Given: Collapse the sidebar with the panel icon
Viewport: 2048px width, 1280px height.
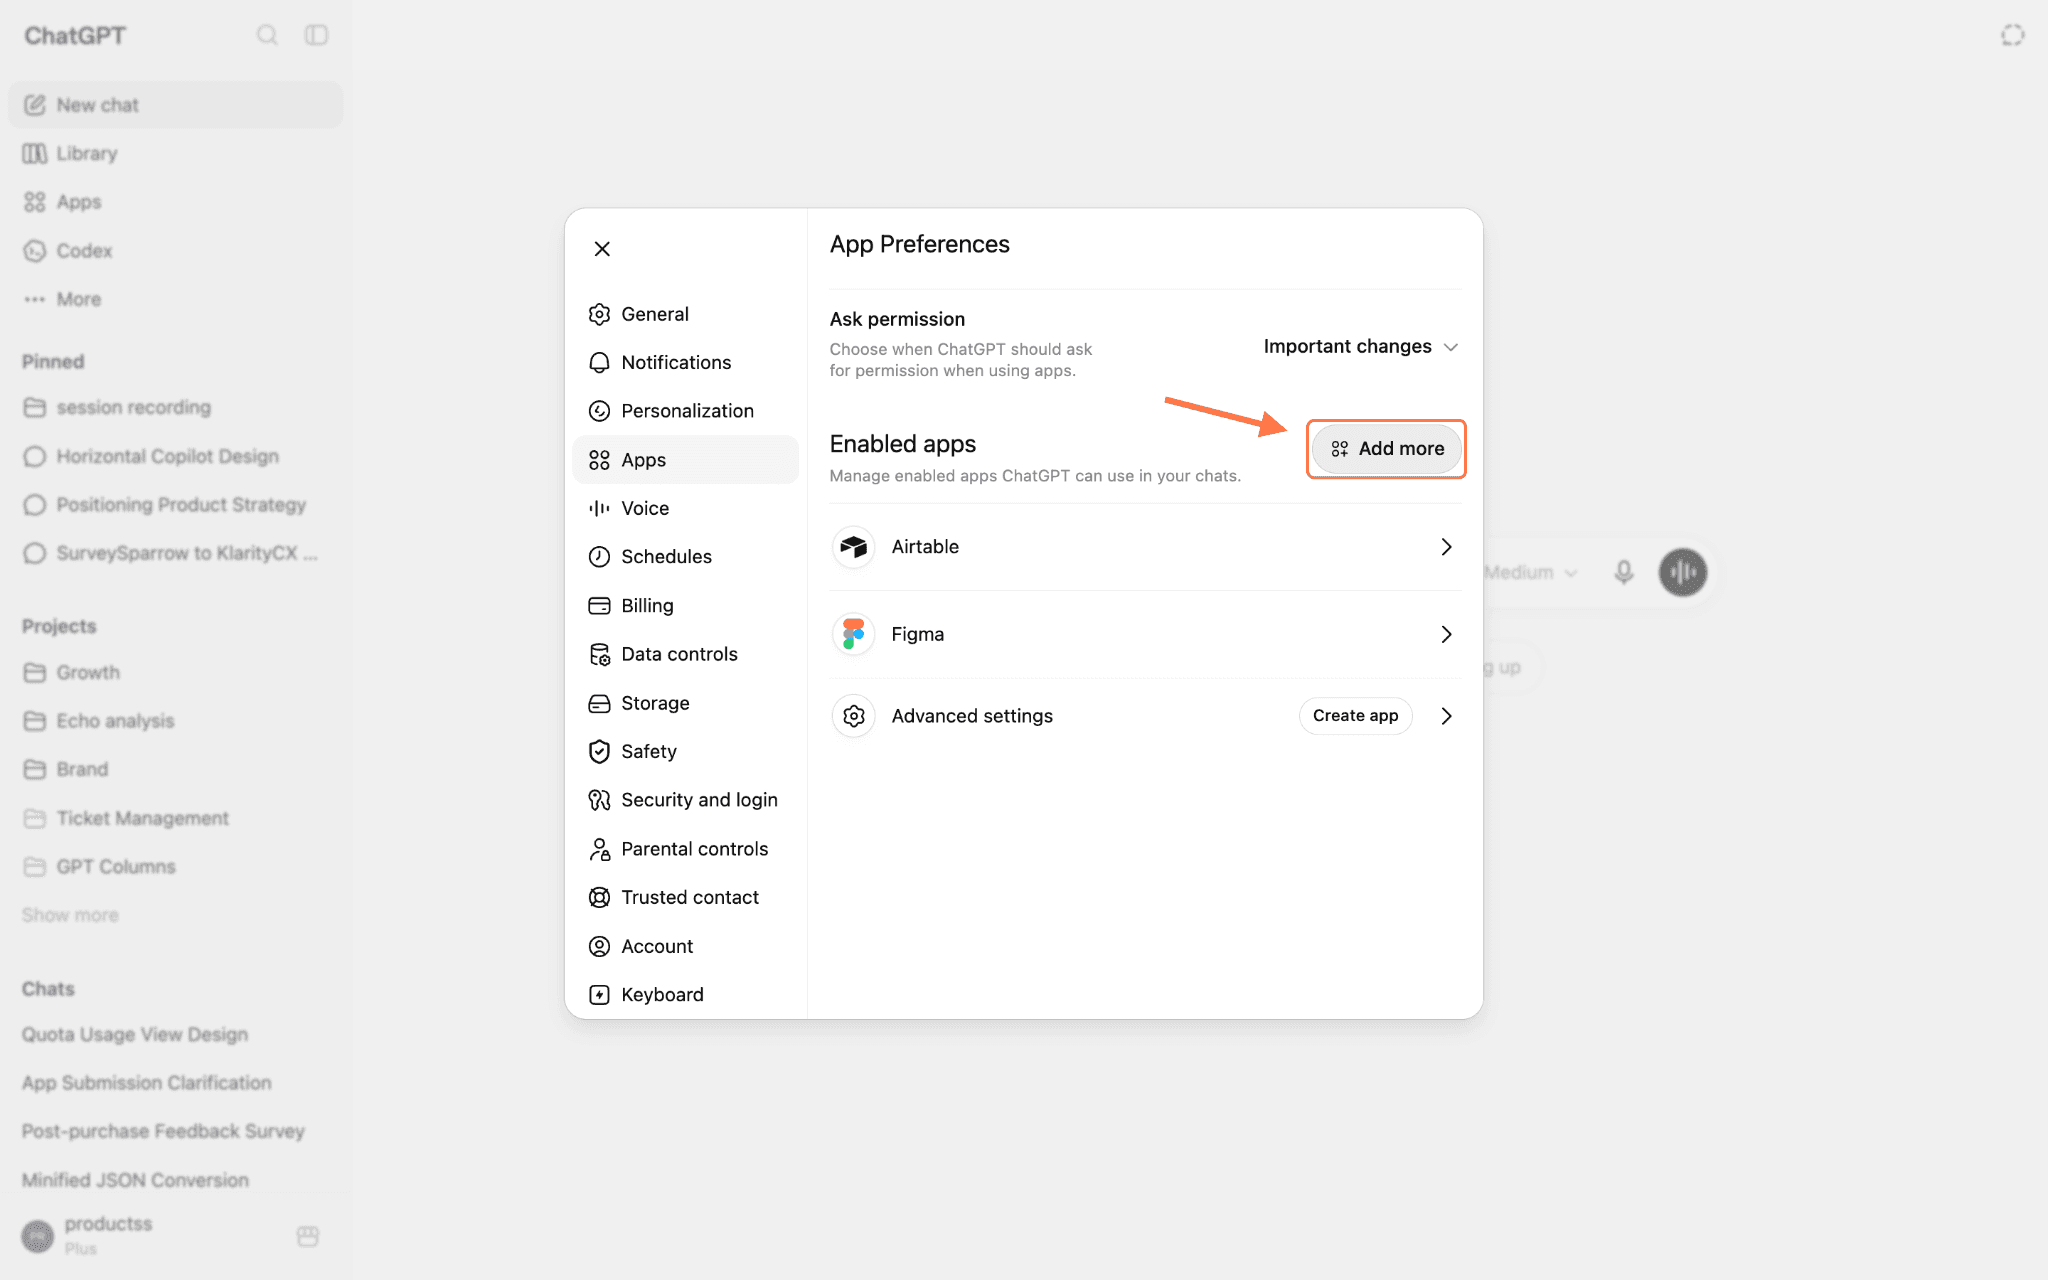Looking at the screenshot, I should tap(316, 35).
